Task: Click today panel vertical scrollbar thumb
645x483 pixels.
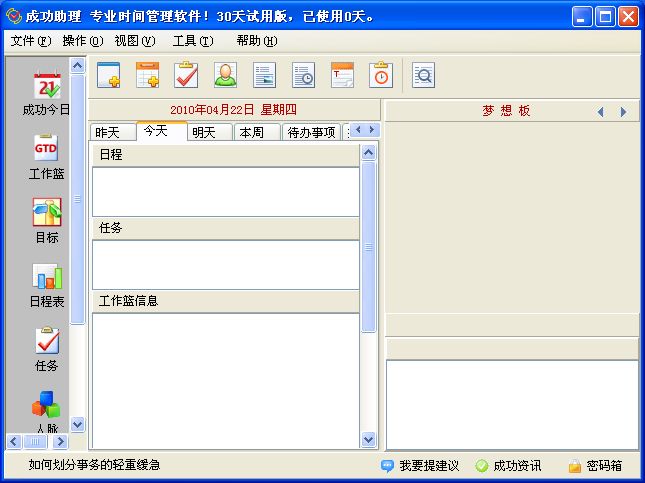Action: [369, 247]
